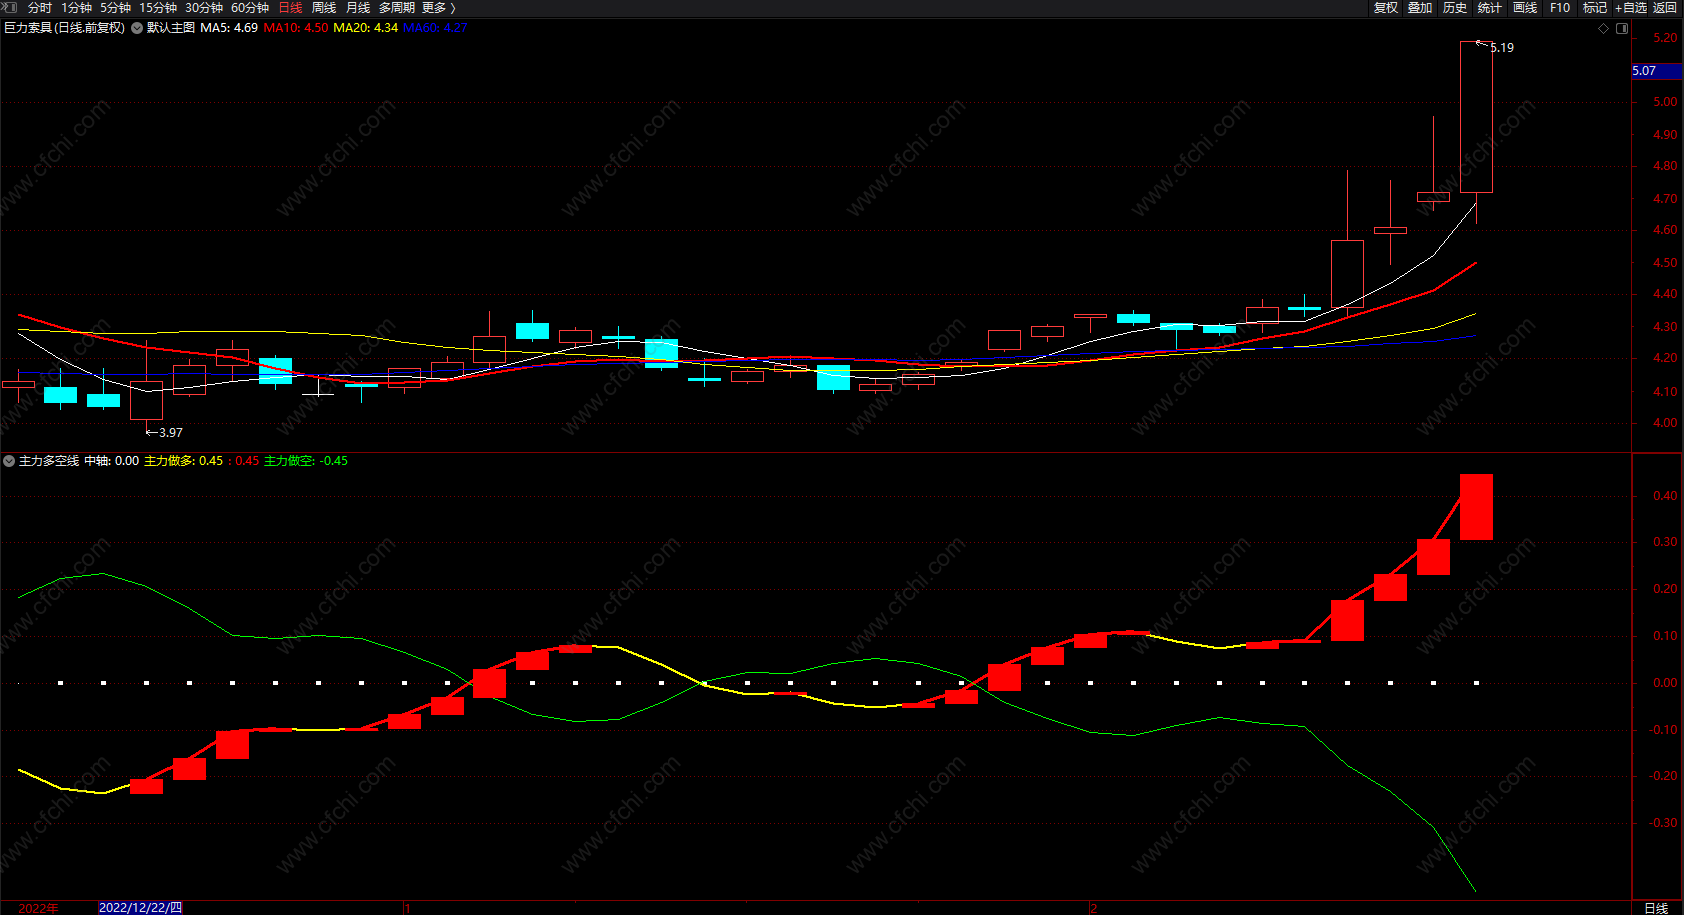Click the 默认主图 label
This screenshot has width=1684, height=915.
(171, 28)
